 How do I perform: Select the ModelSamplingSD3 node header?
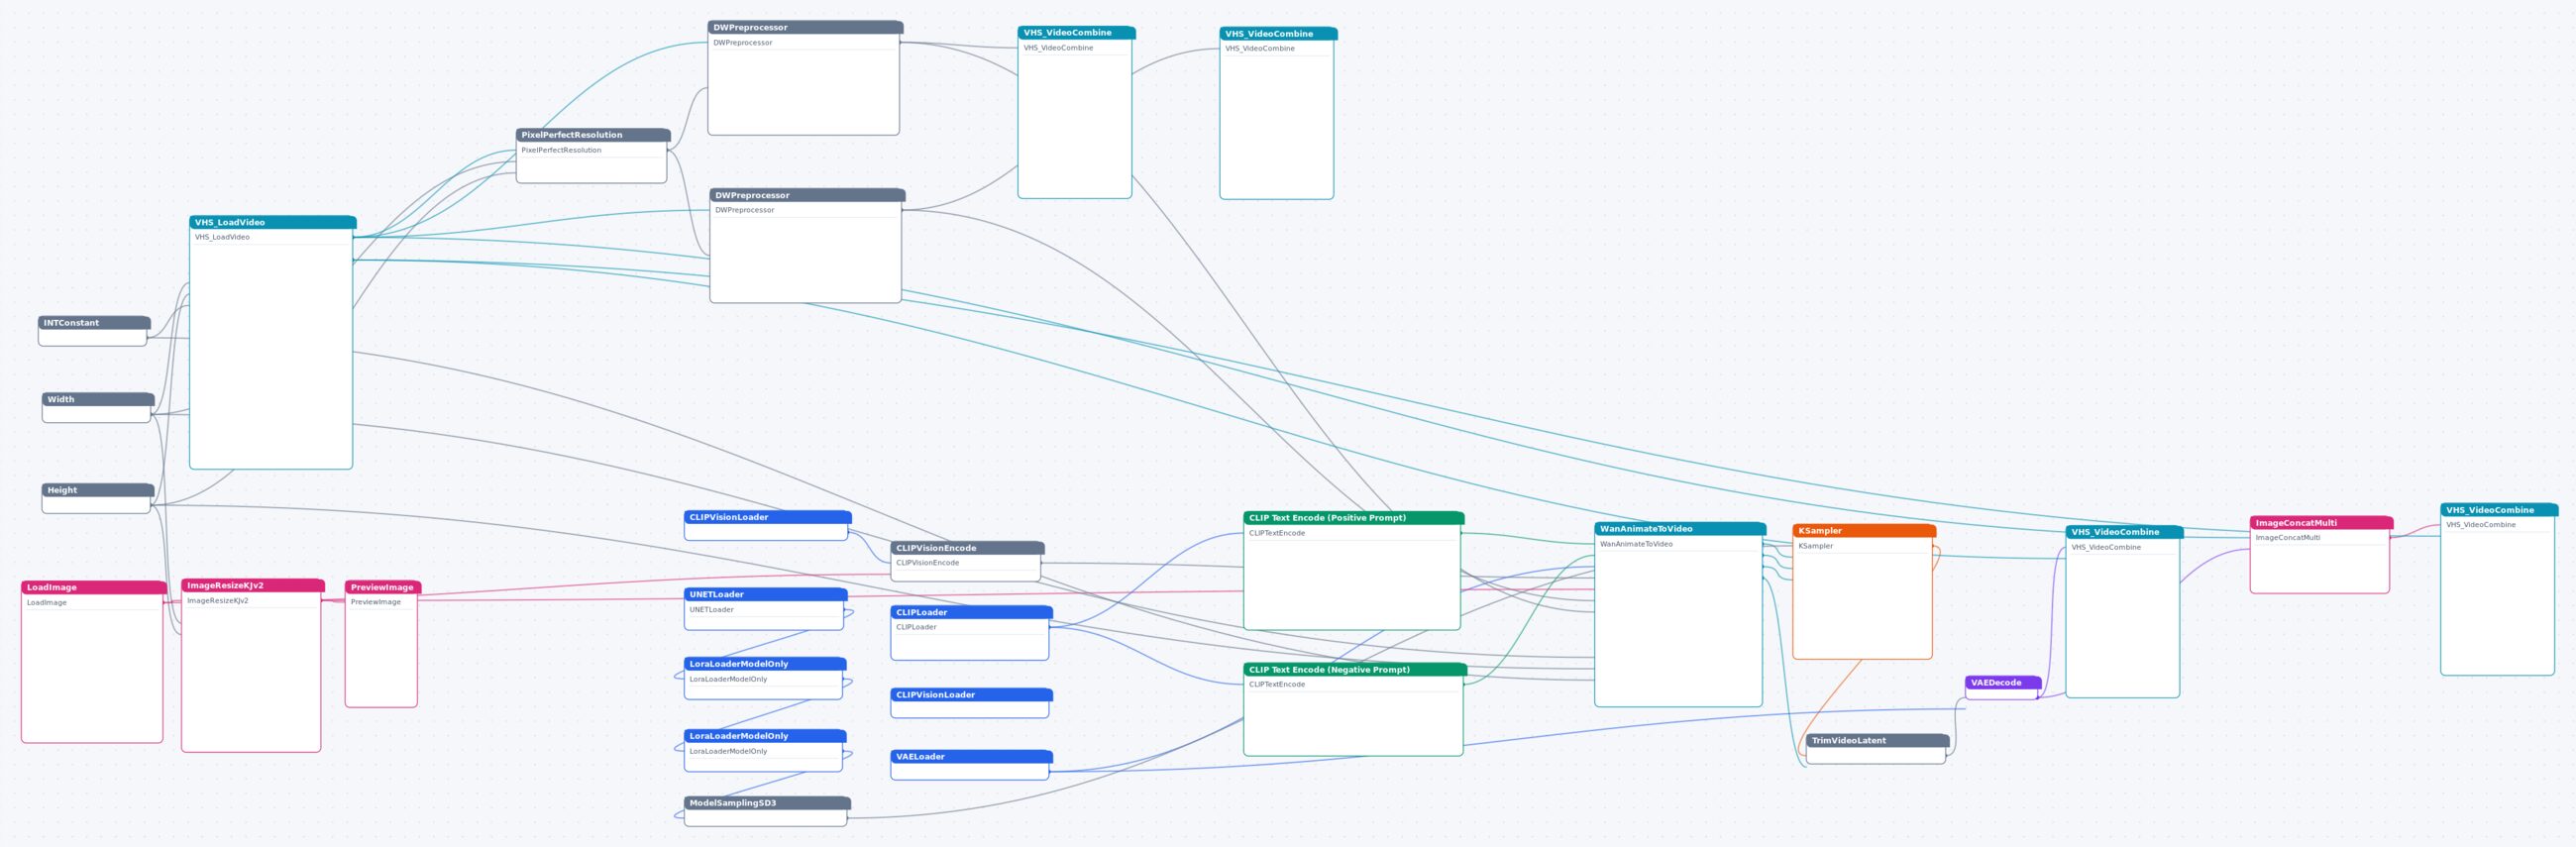coord(767,803)
